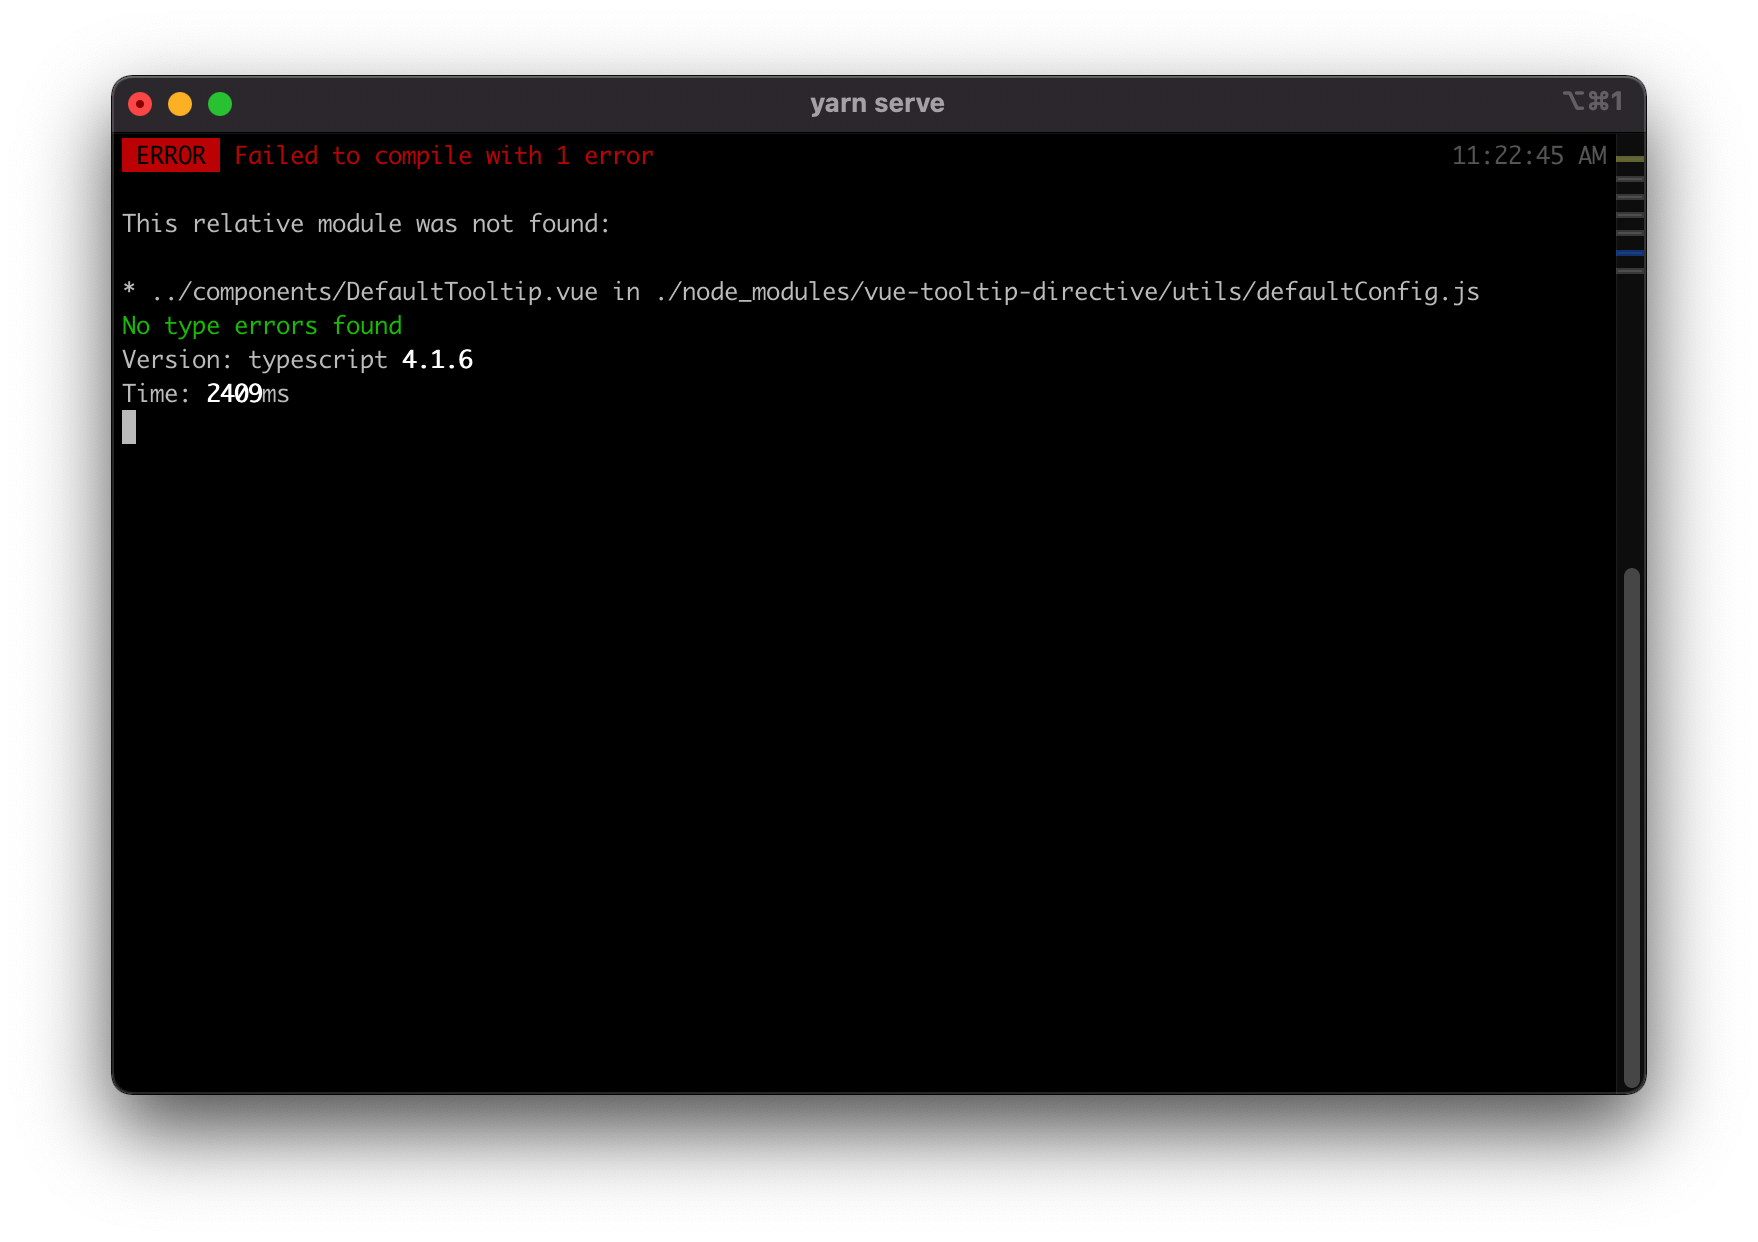Click the second gray minimap mark
Viewport: 1758px width, 1242px height.
click(1630, 197)
